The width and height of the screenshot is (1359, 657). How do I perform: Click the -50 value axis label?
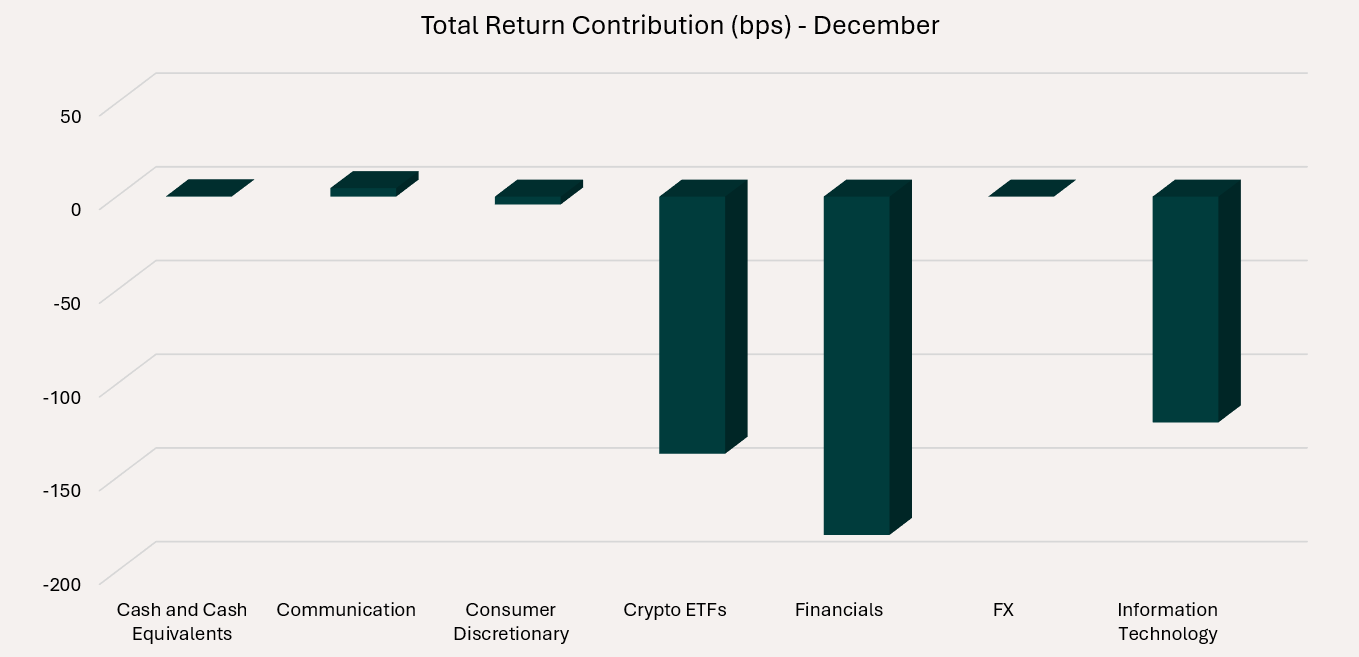pos(66,302)
